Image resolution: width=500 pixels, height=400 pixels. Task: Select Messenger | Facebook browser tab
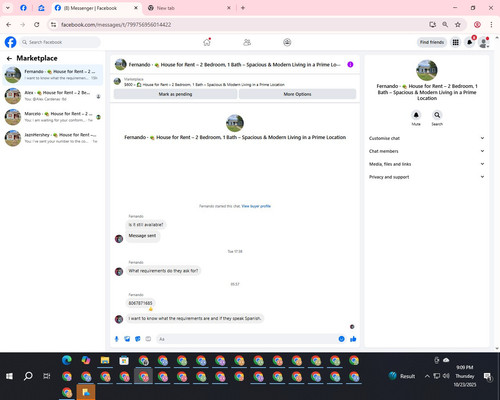[95, 8]
